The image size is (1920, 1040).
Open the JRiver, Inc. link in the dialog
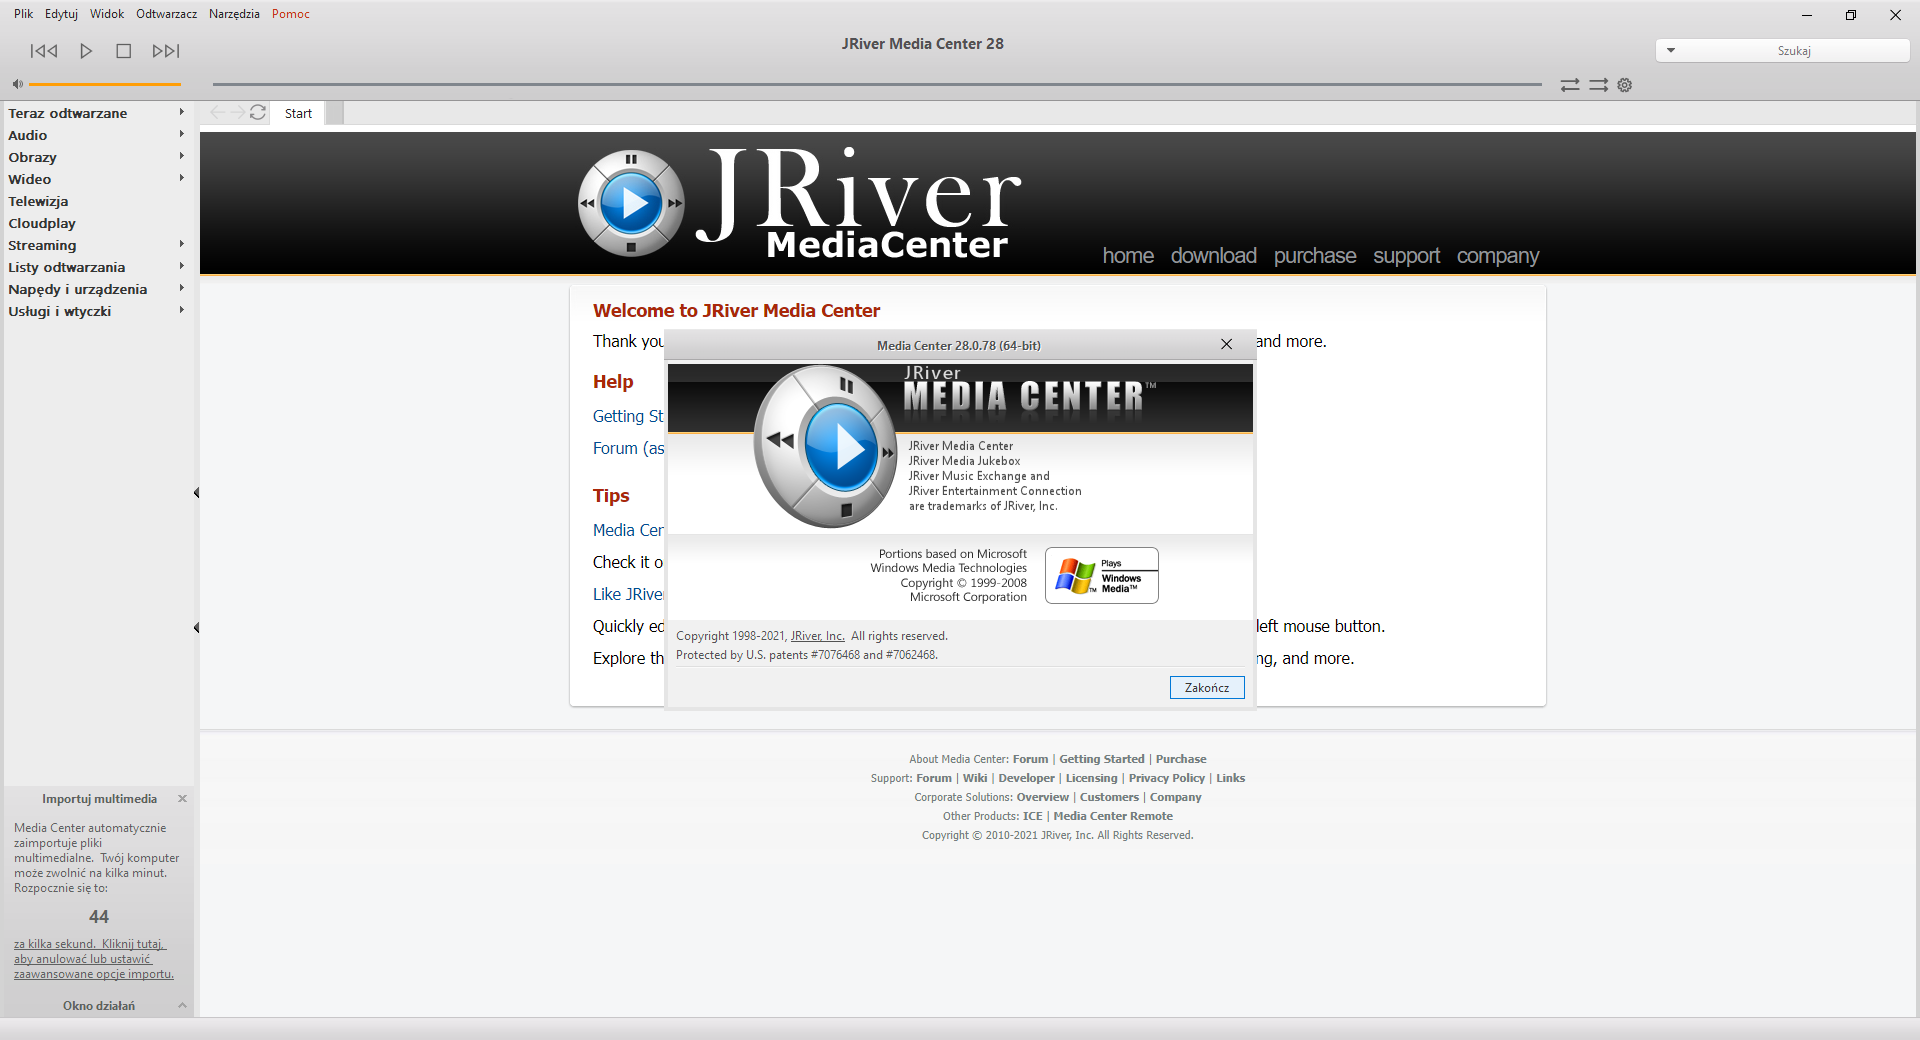coord(818,636)
